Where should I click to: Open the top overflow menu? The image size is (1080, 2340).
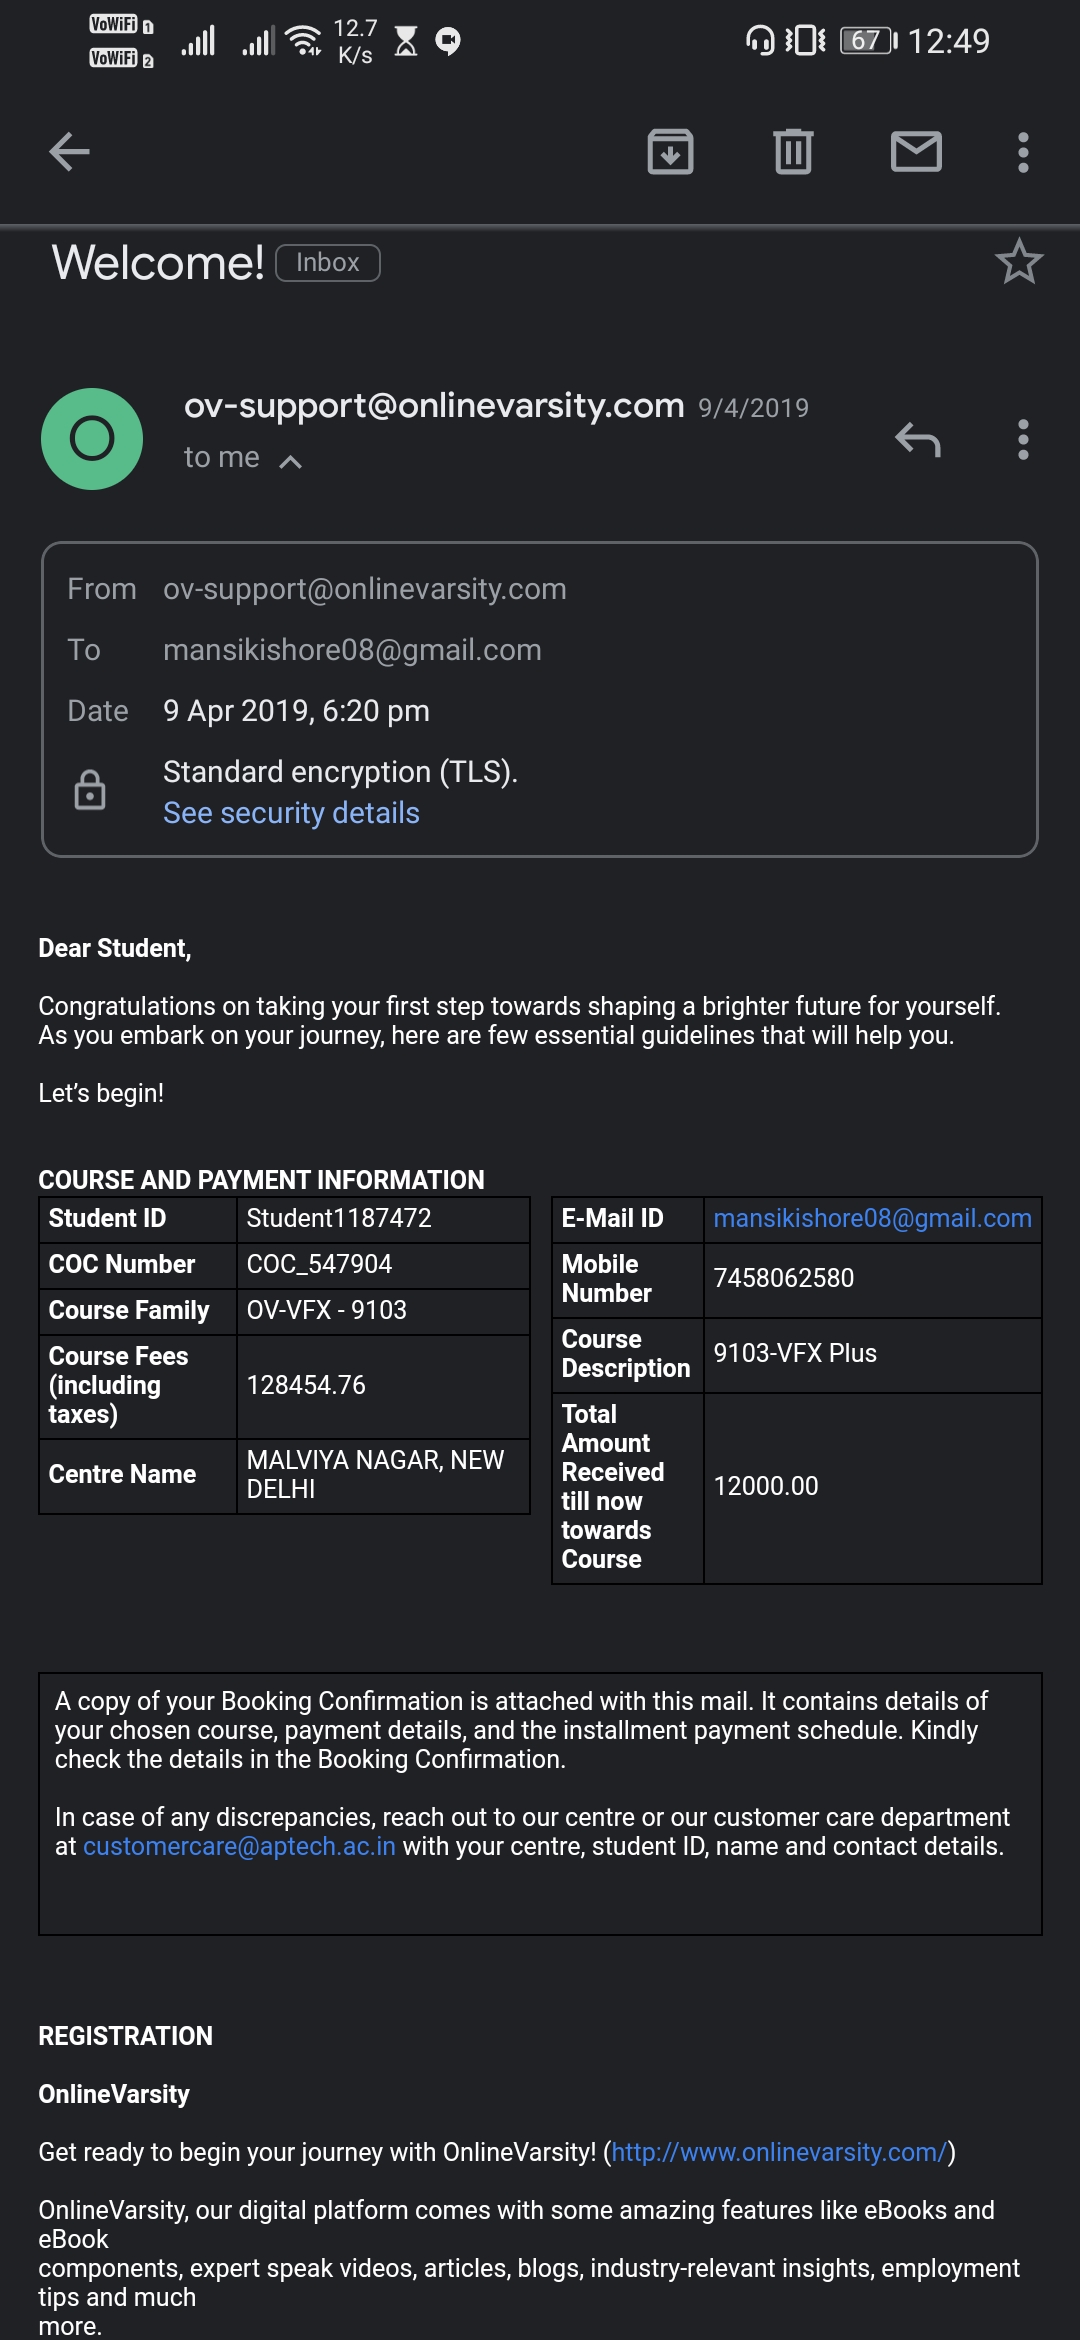point(1022,152)
